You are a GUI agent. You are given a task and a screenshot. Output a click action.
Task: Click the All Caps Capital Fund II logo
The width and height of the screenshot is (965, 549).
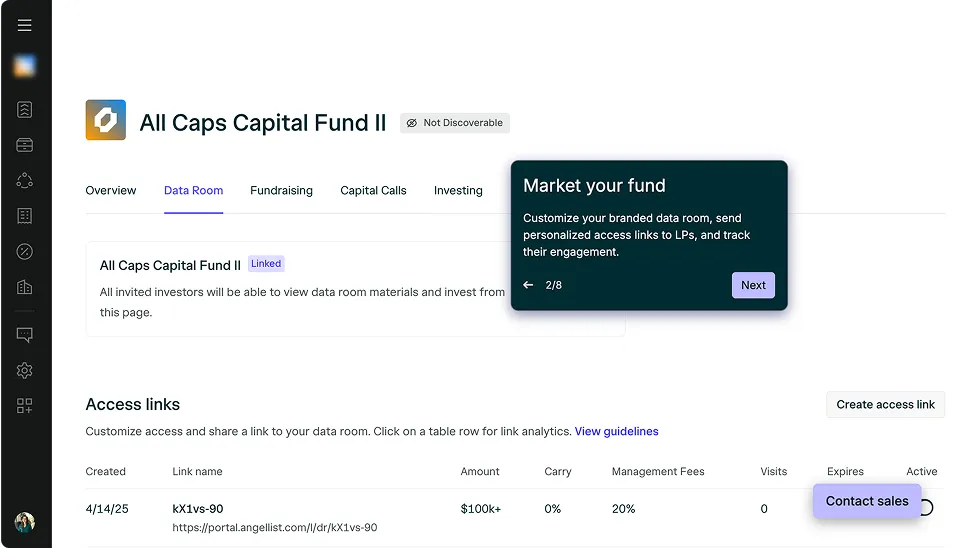point(106,120)
